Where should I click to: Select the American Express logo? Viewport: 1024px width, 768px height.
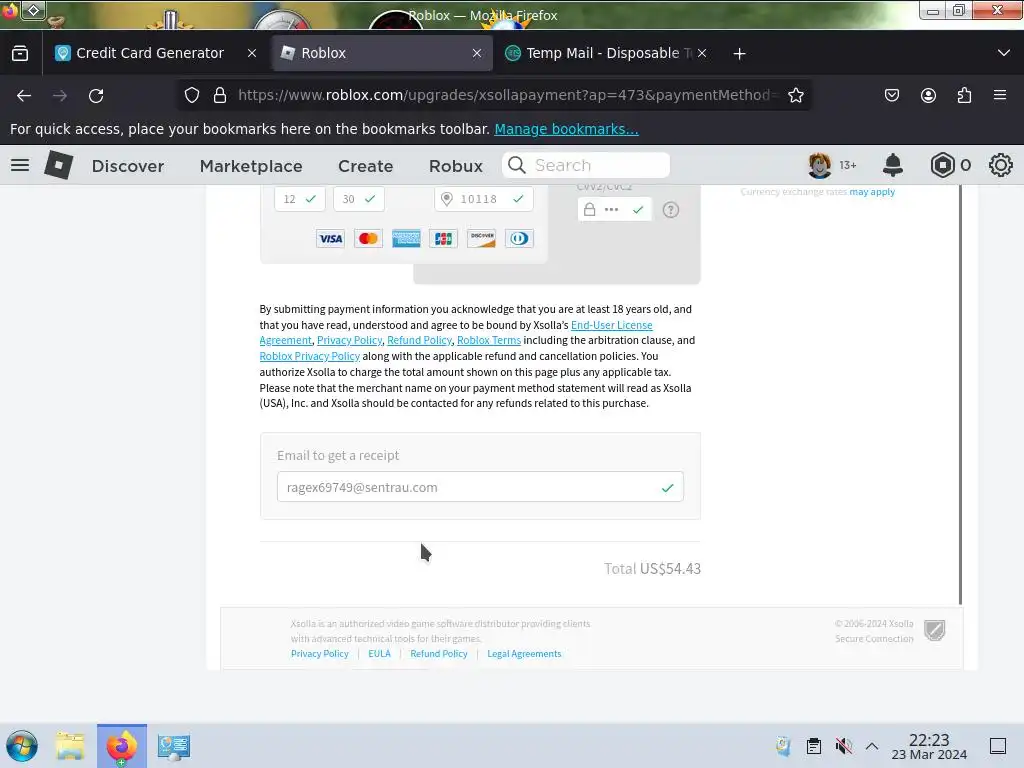406,238
